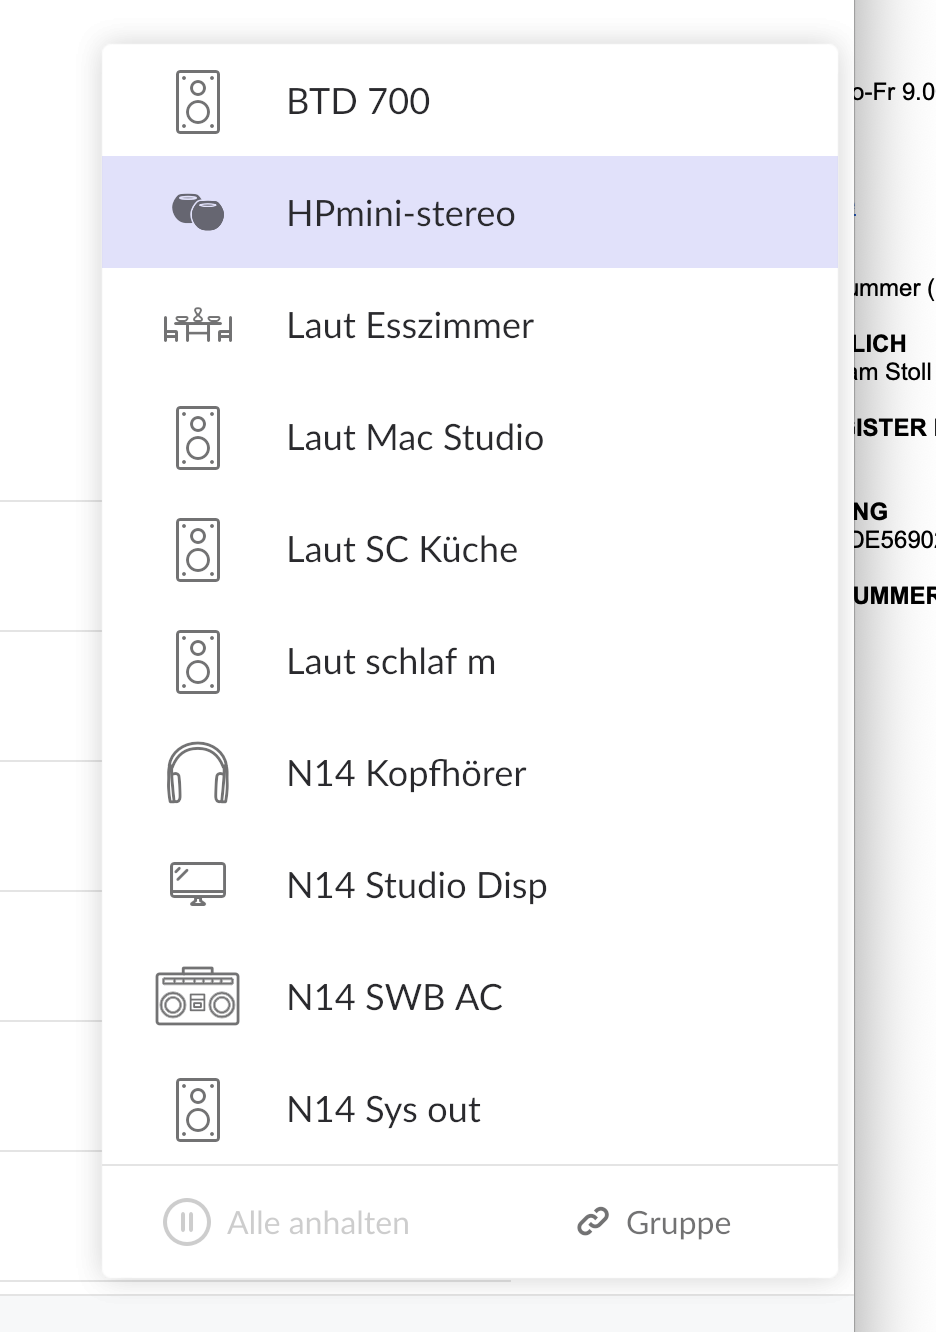The height and width of the screenshot is (1332, 936).
Task: Click the Gruppe button to group zones
Action: [x=654, y=1222]
